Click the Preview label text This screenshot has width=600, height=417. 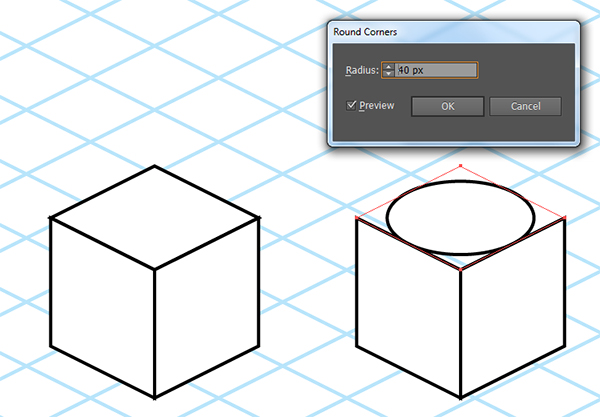[x=377, y=106]
